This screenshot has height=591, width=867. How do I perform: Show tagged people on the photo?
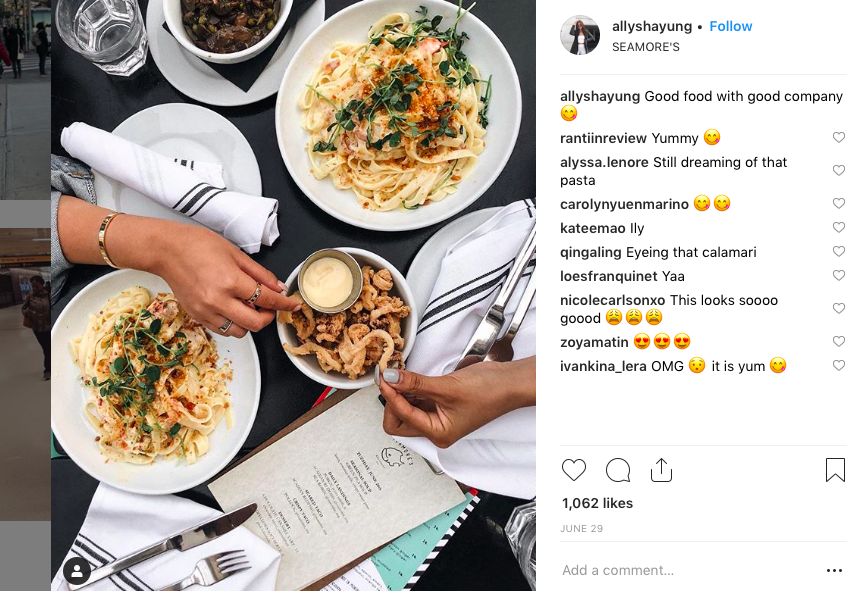coord(77,572)
